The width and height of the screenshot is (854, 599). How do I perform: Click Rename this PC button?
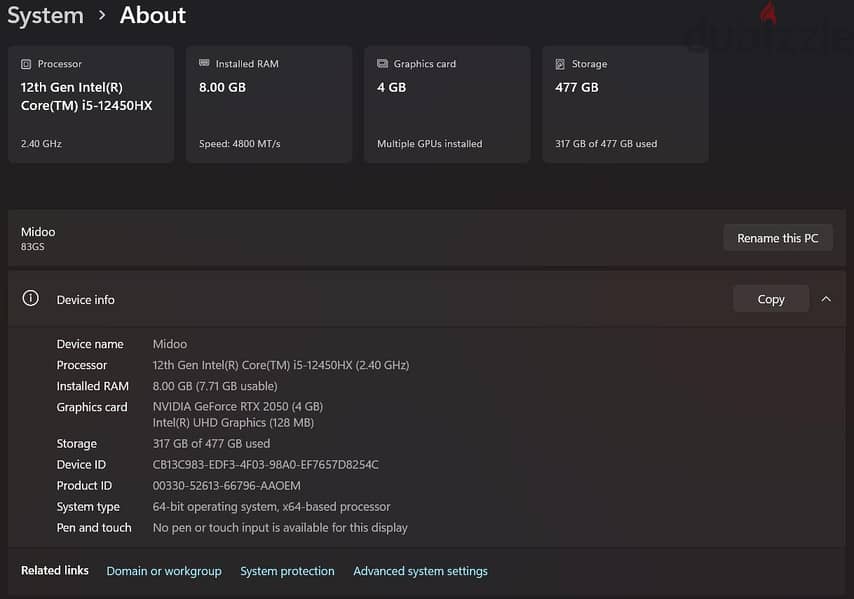tap(778, 238)
